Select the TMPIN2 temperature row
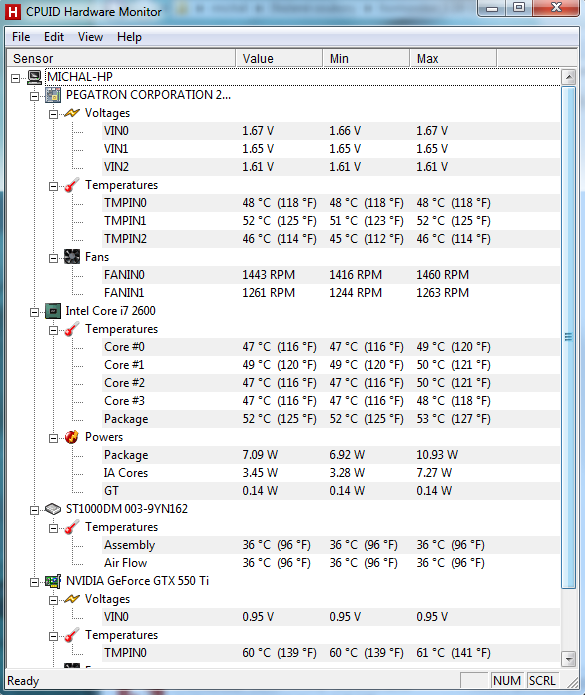Screen dimensions: 585x695 coord(330,239)
